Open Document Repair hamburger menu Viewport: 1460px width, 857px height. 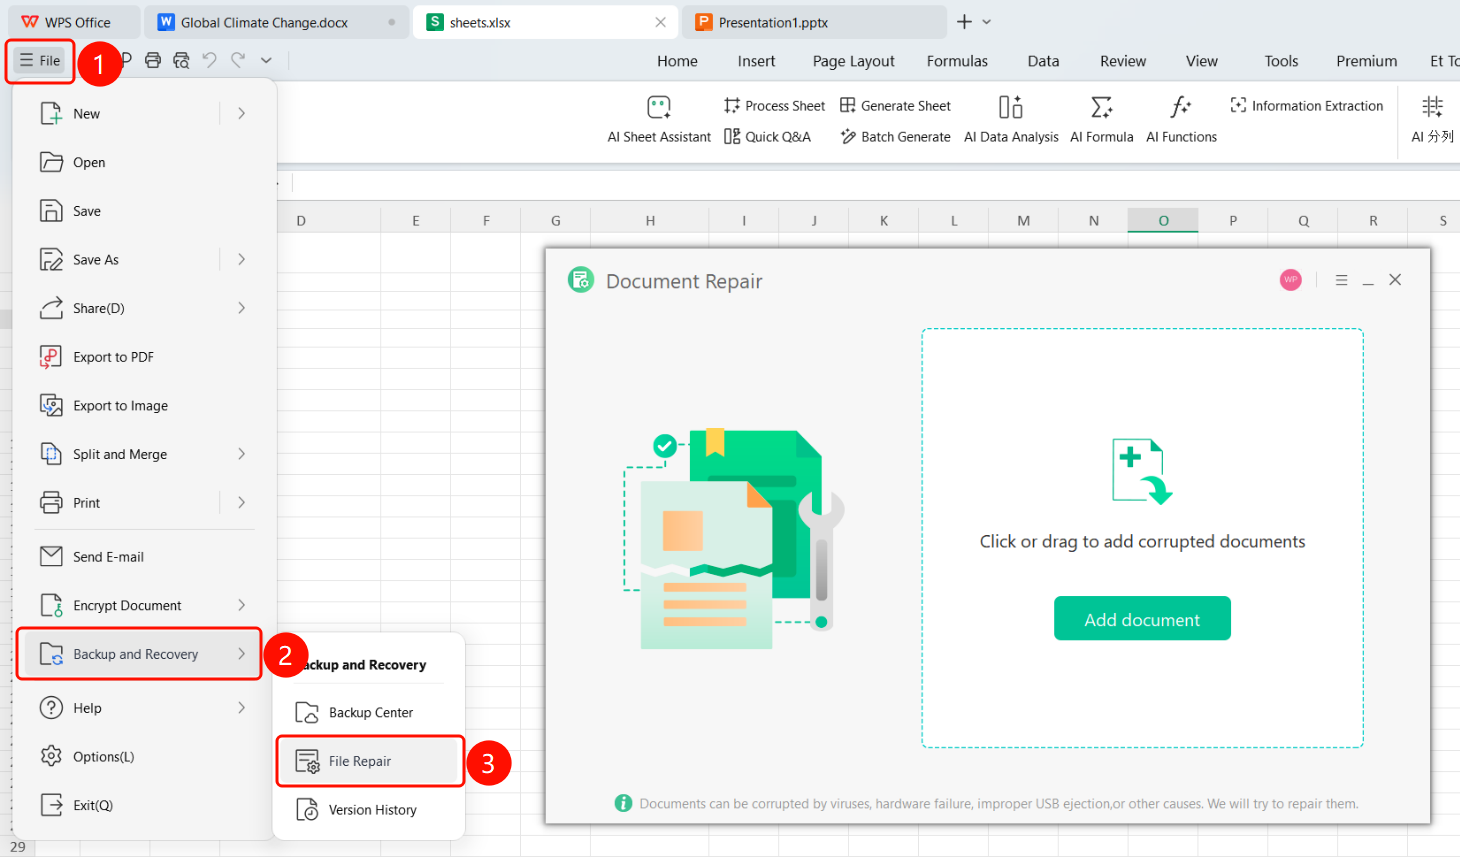1341,280
